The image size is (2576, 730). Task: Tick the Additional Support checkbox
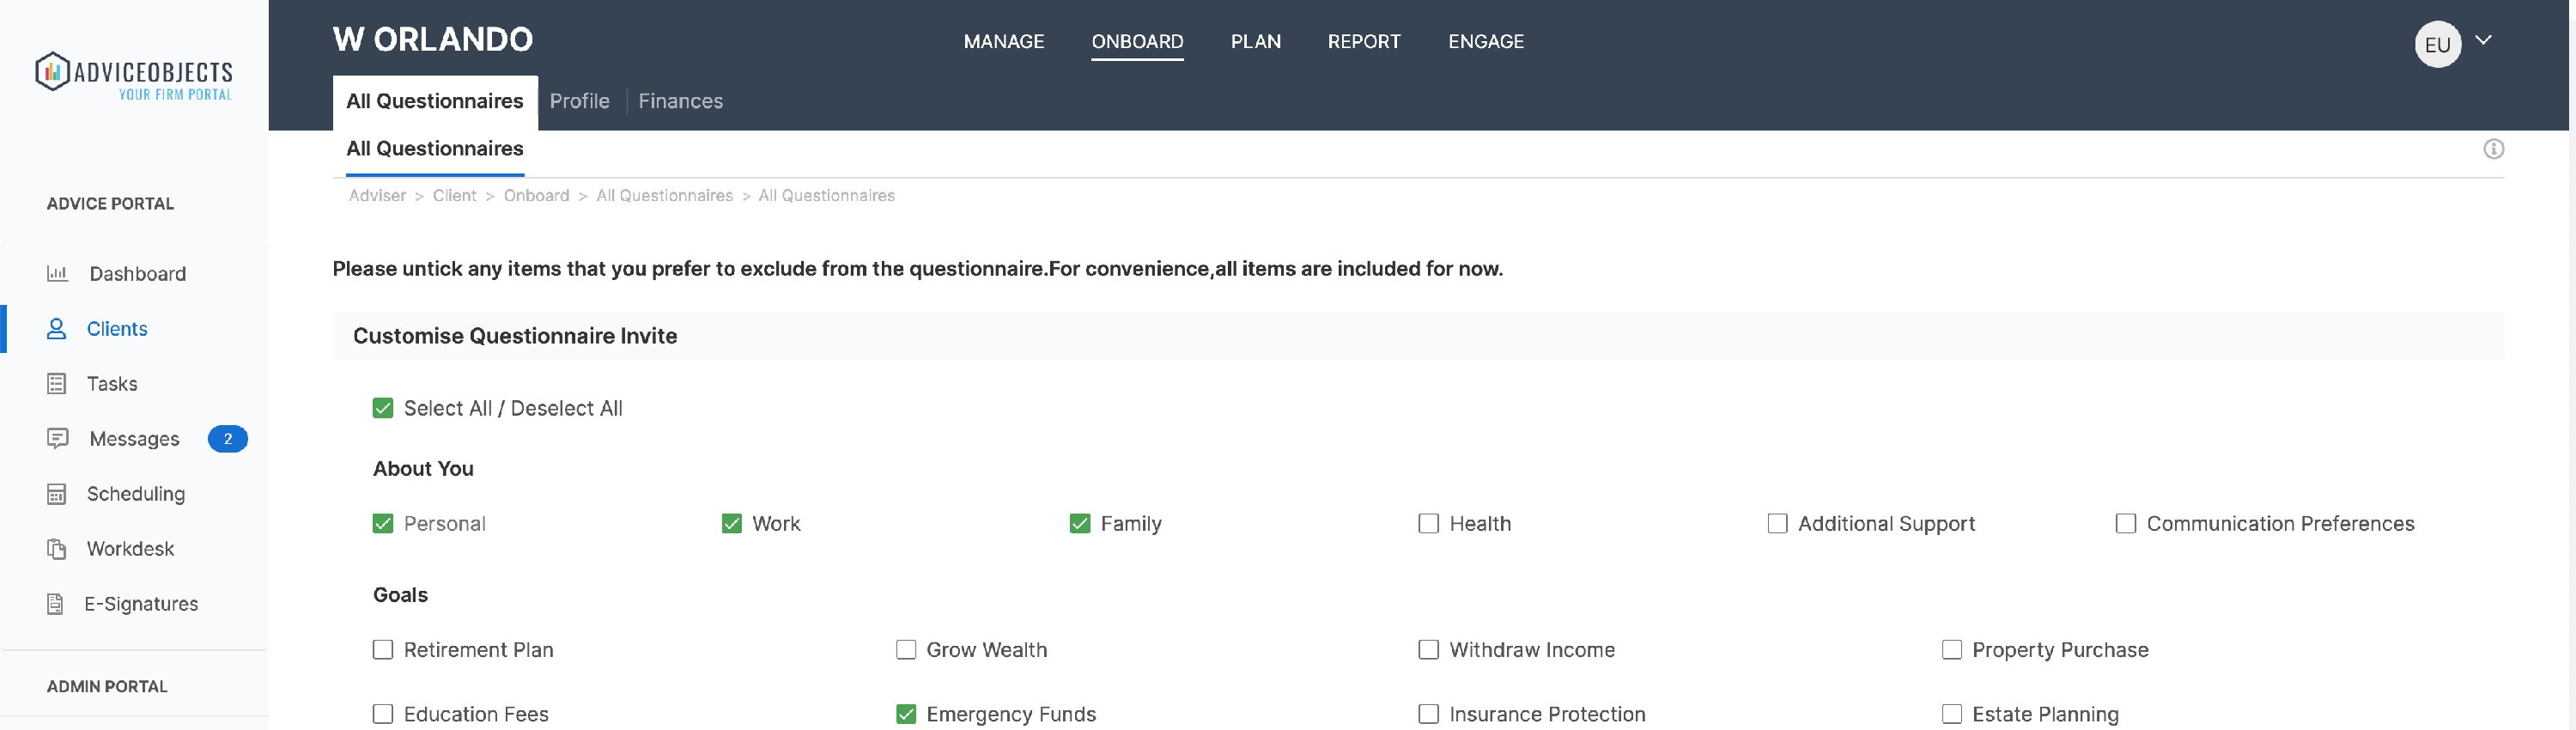tap(1777, 523)
